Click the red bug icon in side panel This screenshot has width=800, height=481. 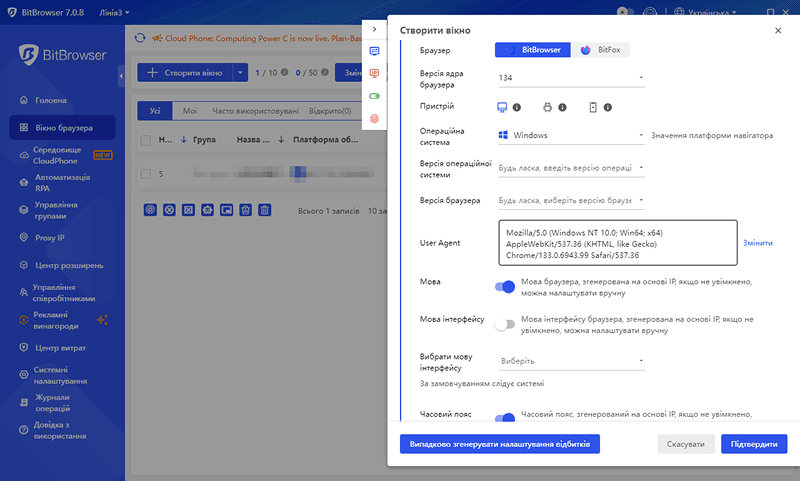tap(375, 118)
